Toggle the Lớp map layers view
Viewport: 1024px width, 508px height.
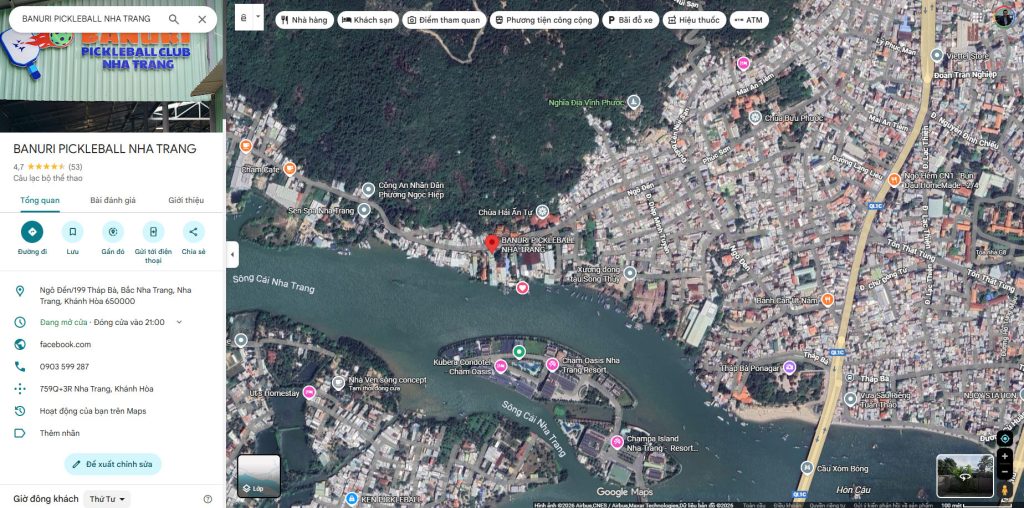[259, 476]
